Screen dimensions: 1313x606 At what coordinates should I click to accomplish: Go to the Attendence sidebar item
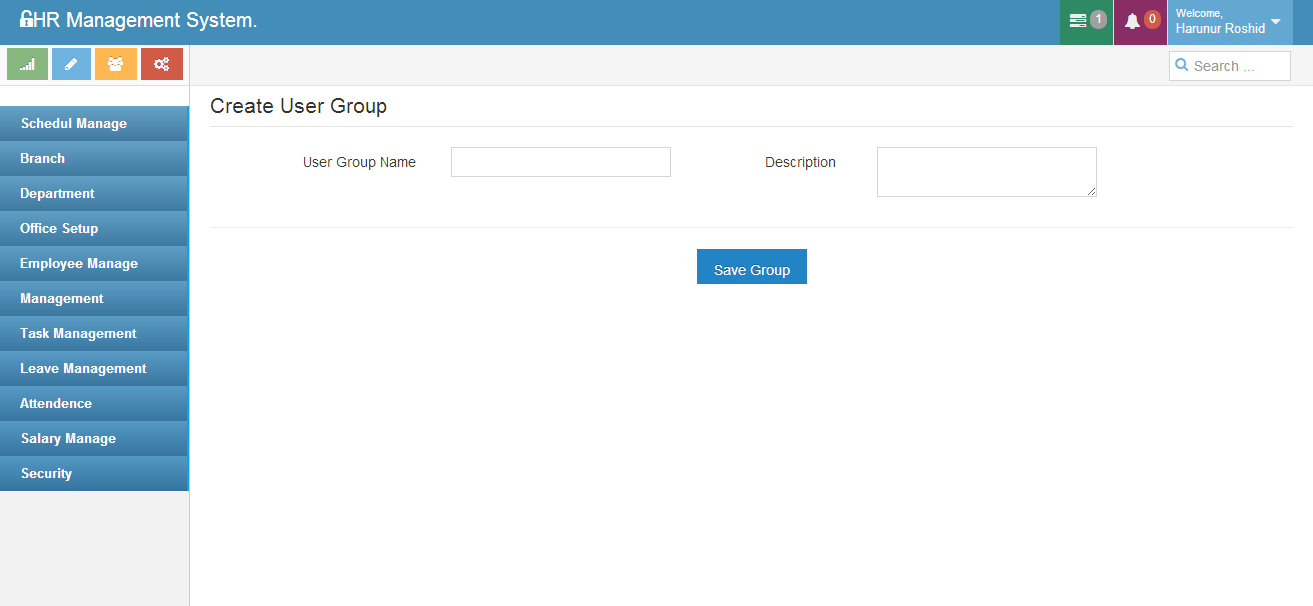[56, 404]
